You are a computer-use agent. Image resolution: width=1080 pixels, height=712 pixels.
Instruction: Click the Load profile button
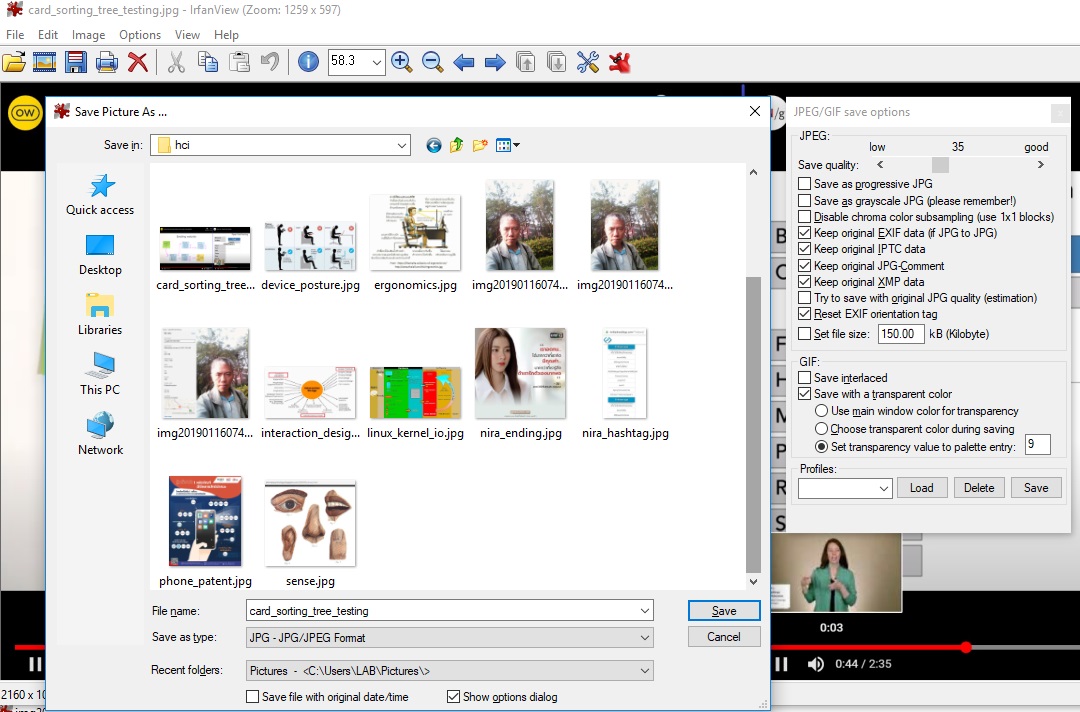pyautogui.click(x=922, y=488)
